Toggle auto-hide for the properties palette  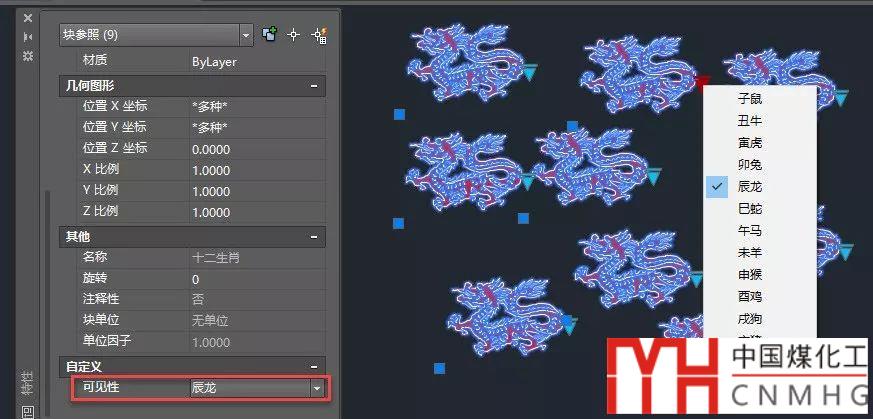click(28, 37)
